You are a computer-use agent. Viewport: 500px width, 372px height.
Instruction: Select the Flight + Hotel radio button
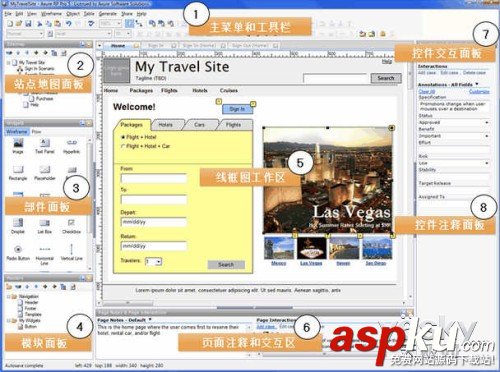pyautogui.click(x=123, y=137)
